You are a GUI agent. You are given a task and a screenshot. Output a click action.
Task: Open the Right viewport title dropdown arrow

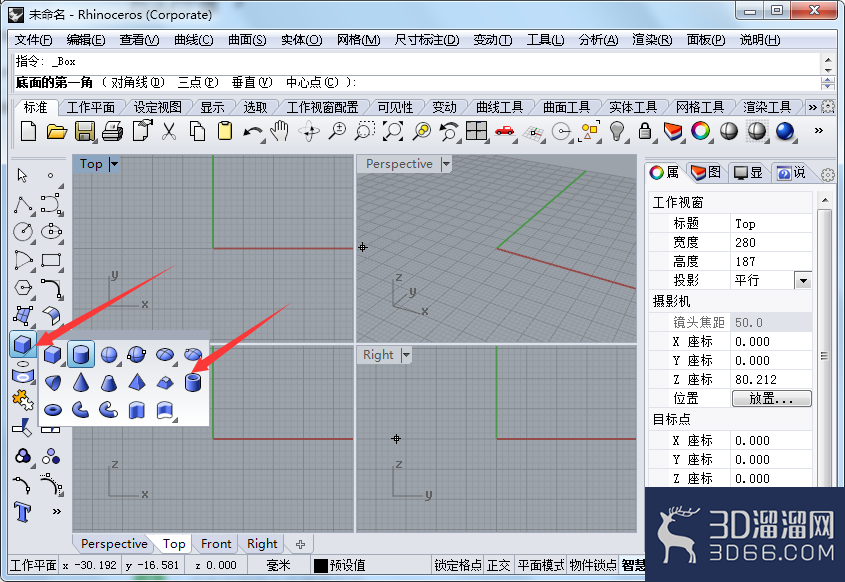406,355
